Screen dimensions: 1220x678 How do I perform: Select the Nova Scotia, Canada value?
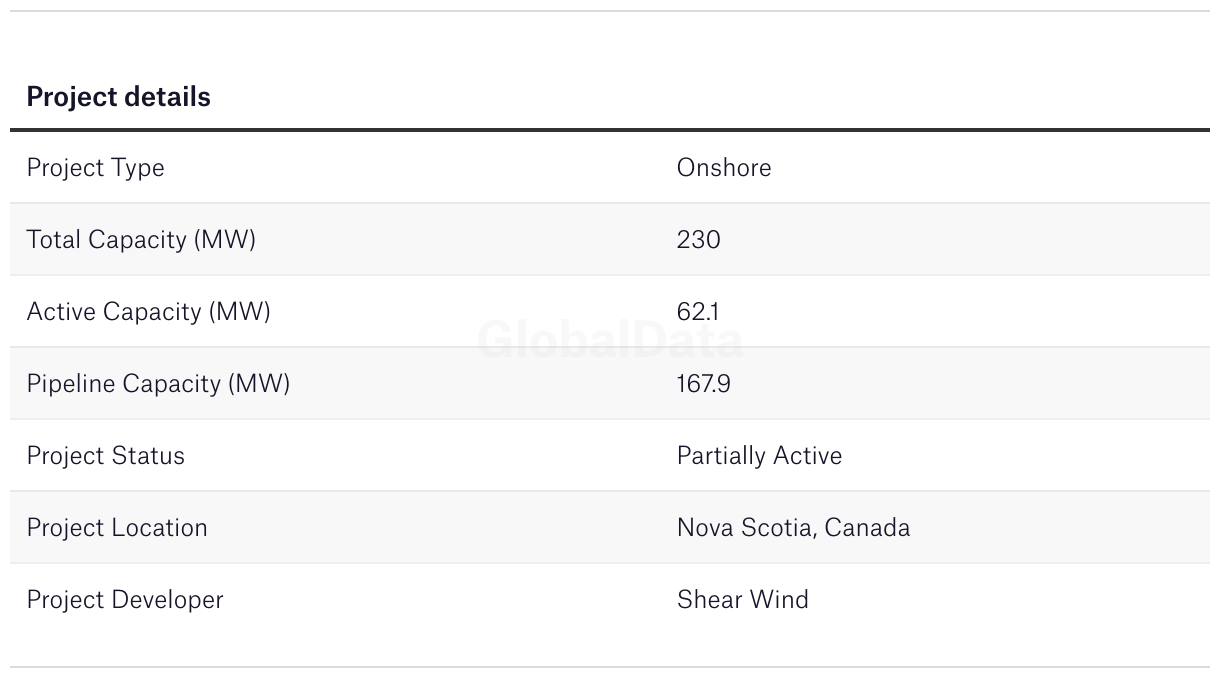tap(793, 528)
